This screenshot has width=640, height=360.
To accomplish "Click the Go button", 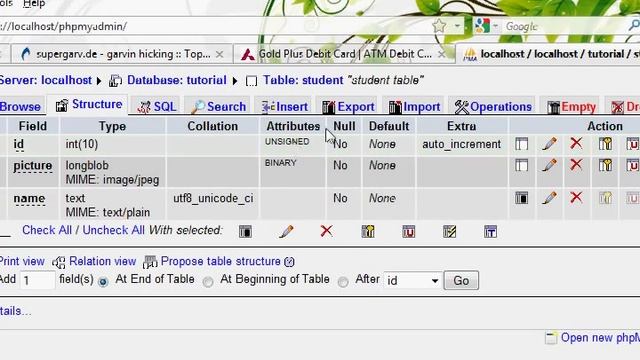I will click(461, 281).
